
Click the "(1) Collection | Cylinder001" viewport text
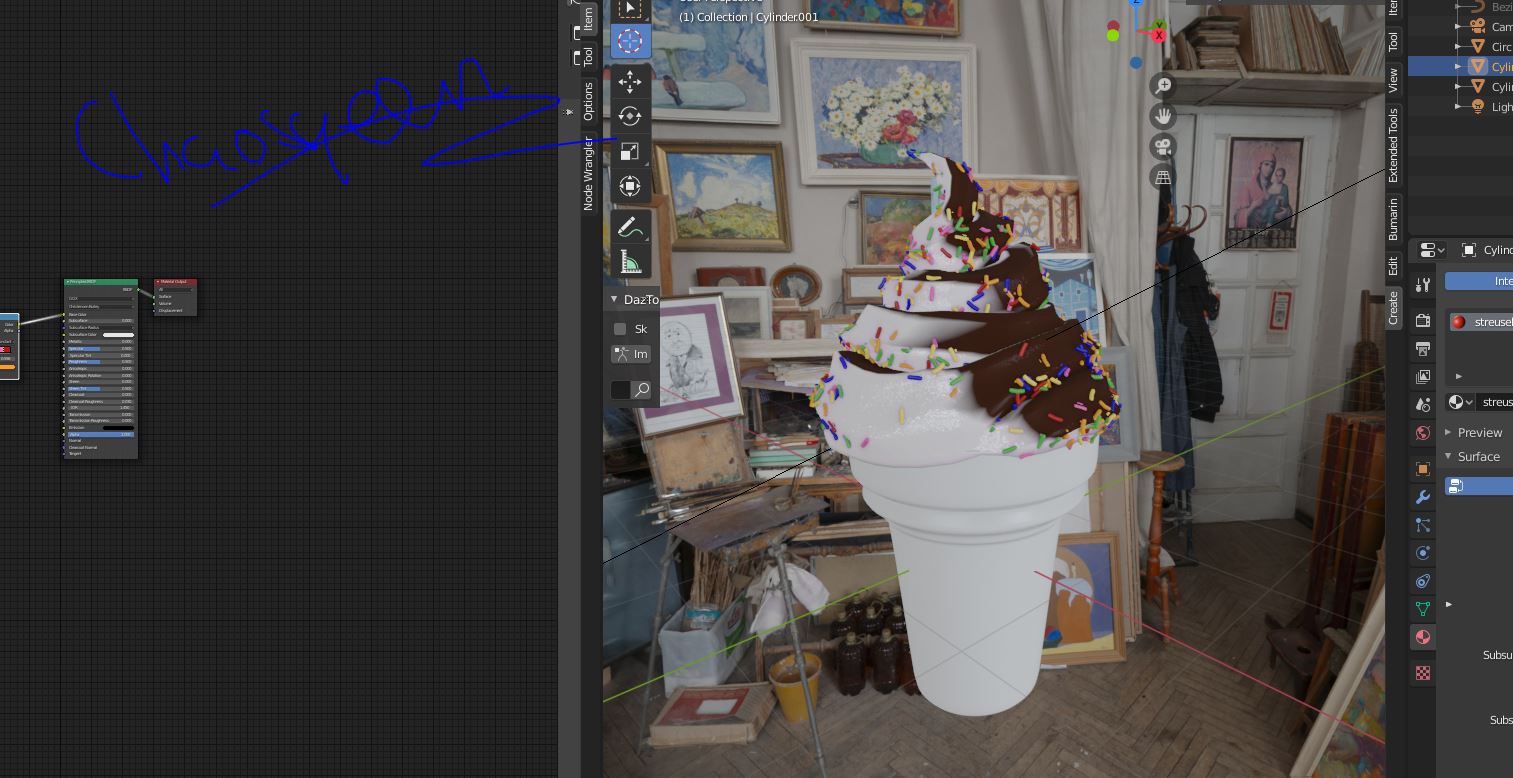click(748, 17)
